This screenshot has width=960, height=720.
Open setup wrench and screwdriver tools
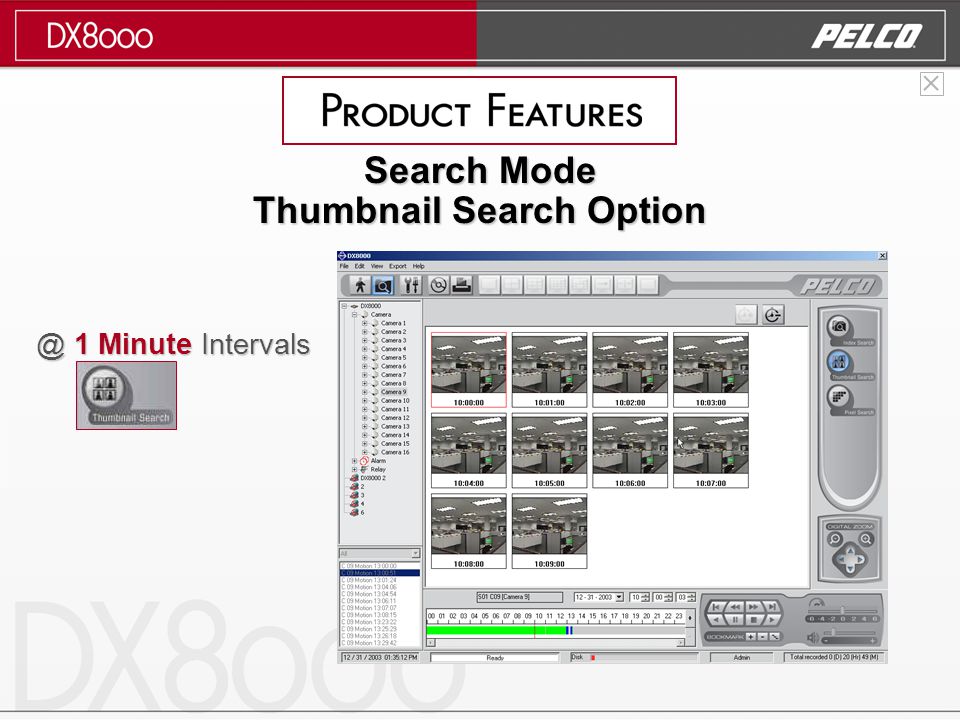tap(411, 285)
